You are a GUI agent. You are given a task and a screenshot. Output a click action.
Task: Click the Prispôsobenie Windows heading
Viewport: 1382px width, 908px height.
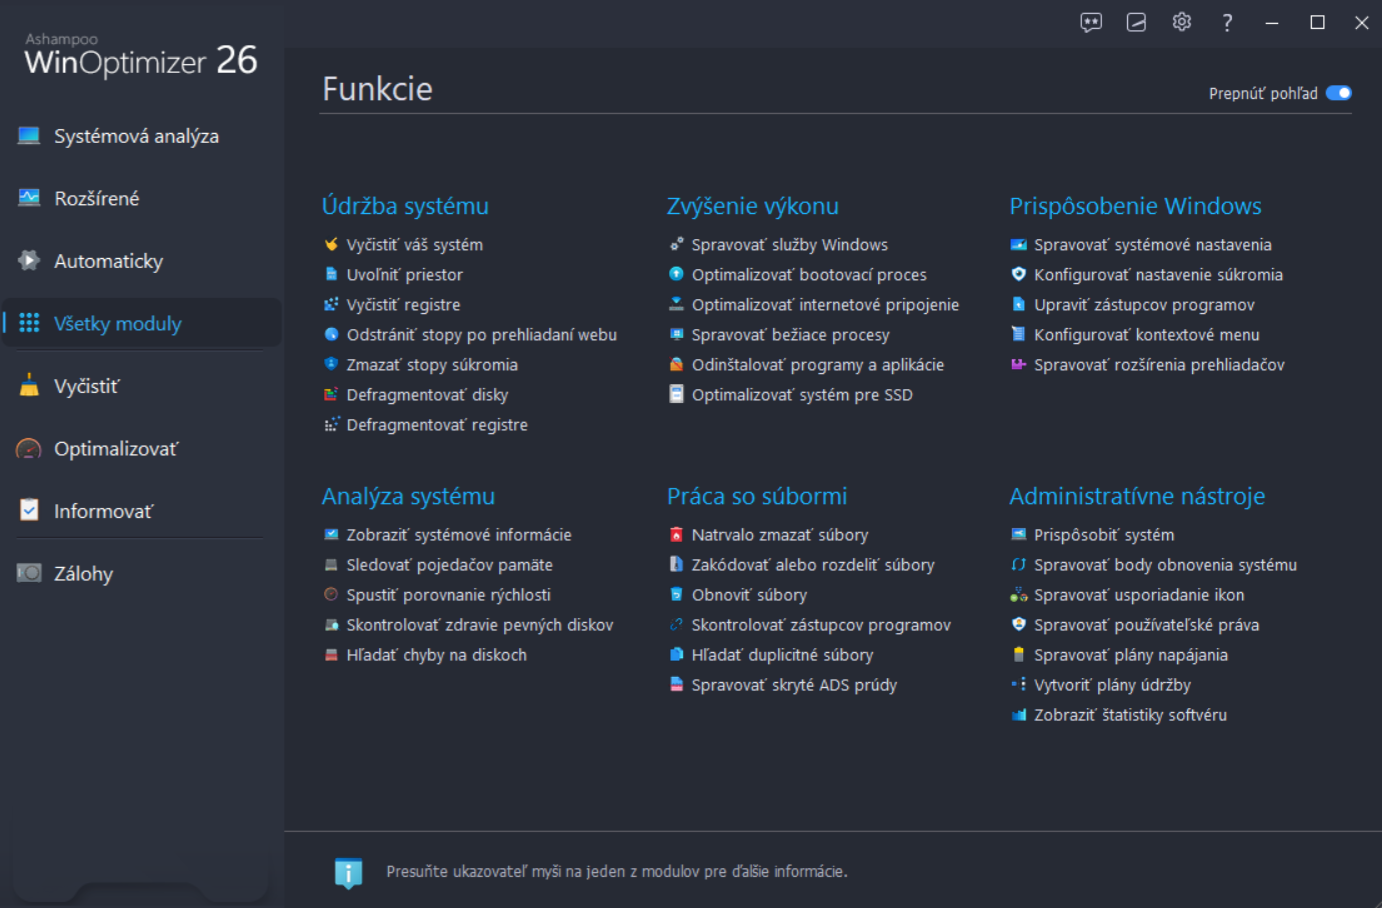(x=1135, y=206)
